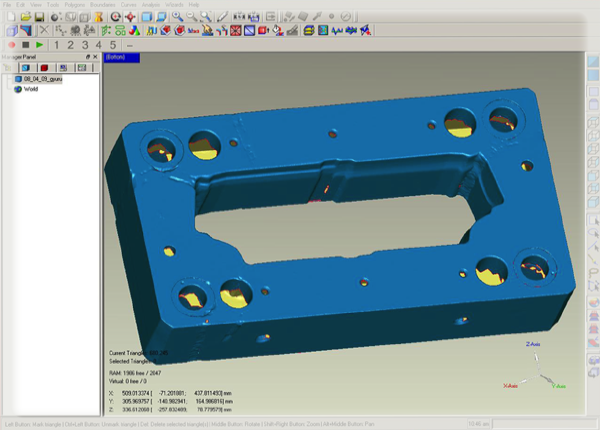Click the red record macro button
600x430 pixels.
click(10, 45)
